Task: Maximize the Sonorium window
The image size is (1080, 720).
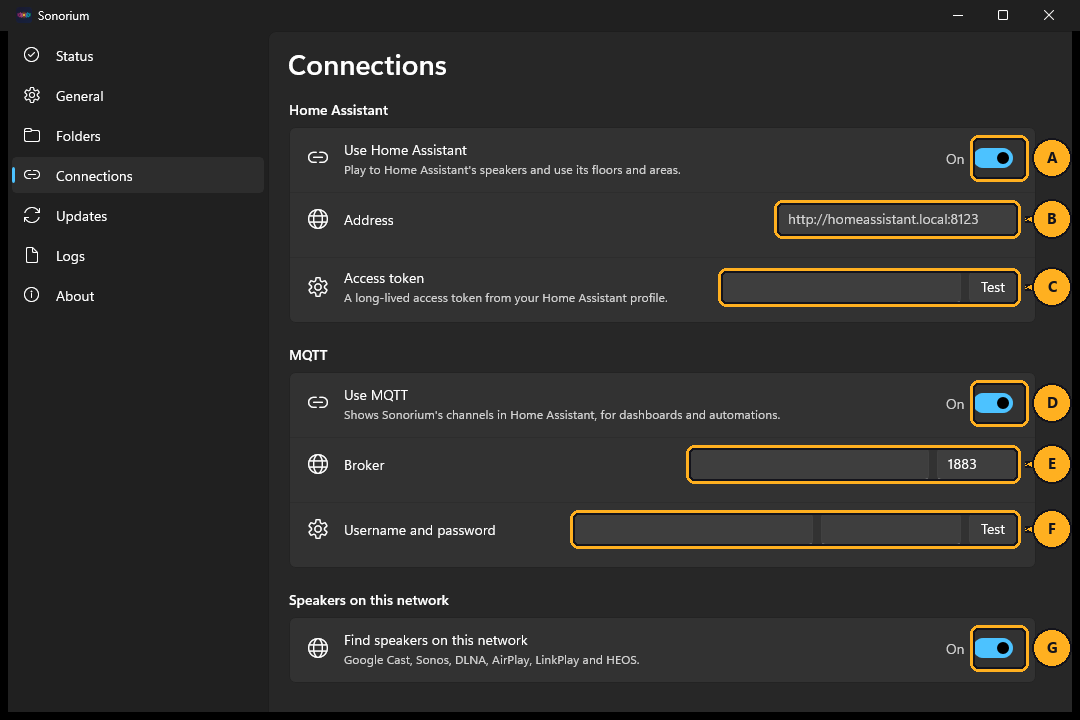Action: tap(1003, 15)
